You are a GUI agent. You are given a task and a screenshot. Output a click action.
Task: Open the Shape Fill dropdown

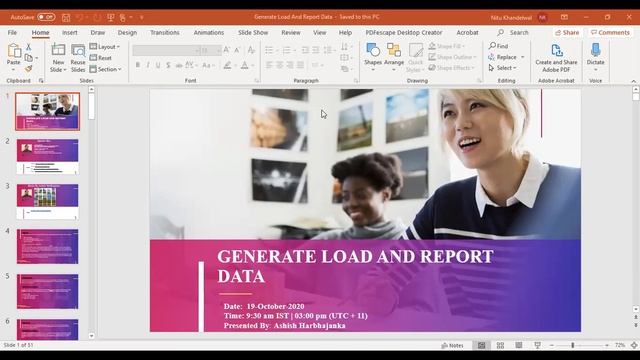point(447,46)
